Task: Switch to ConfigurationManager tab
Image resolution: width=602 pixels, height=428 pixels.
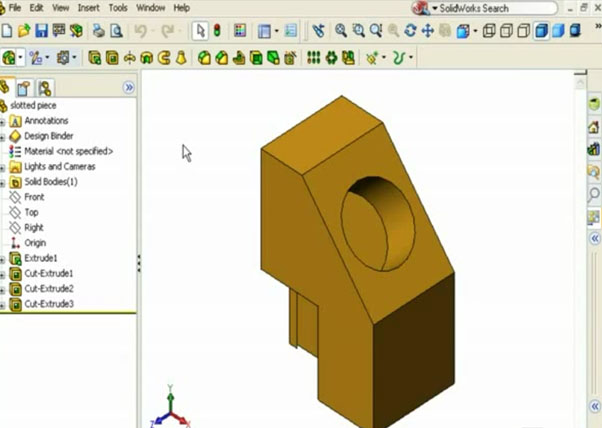Action: [x=45, y=88]
